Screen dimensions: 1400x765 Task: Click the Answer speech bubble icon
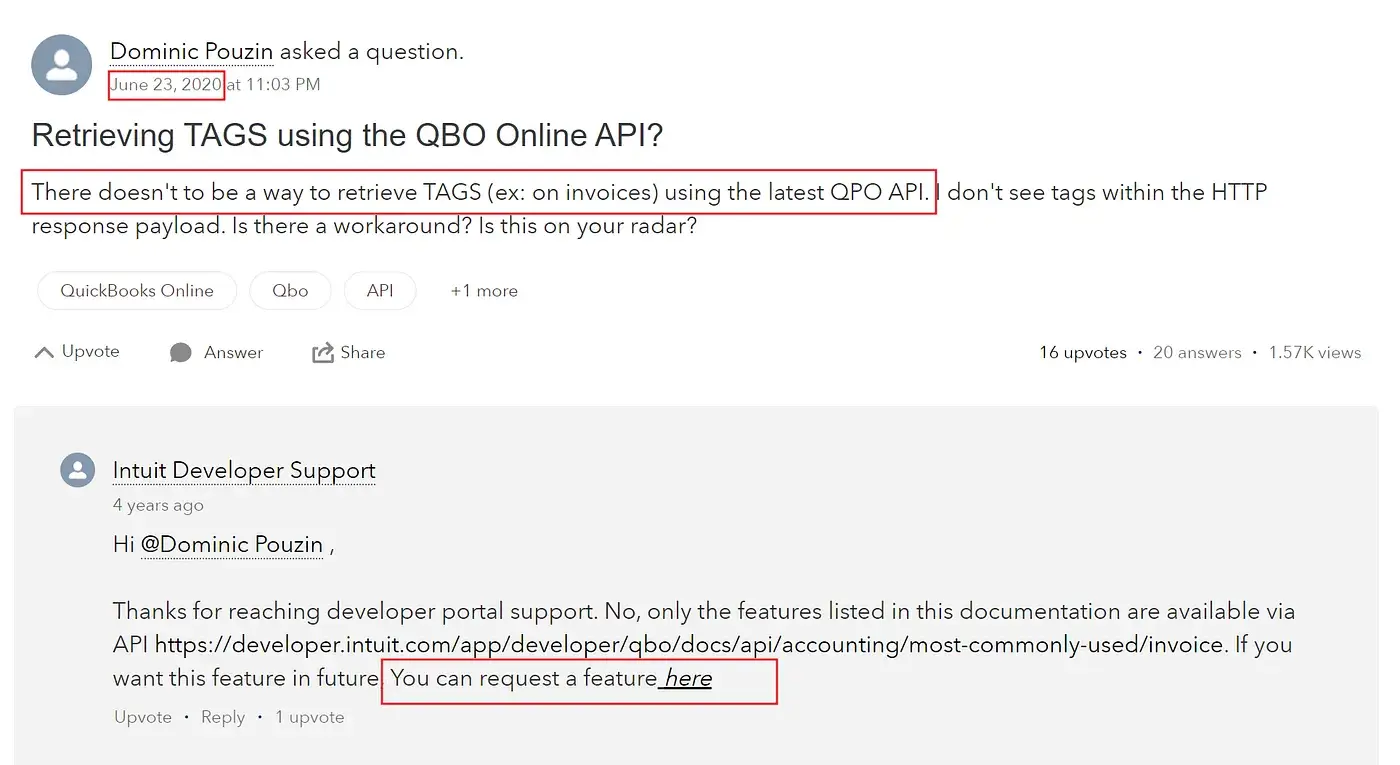(181, 352)
